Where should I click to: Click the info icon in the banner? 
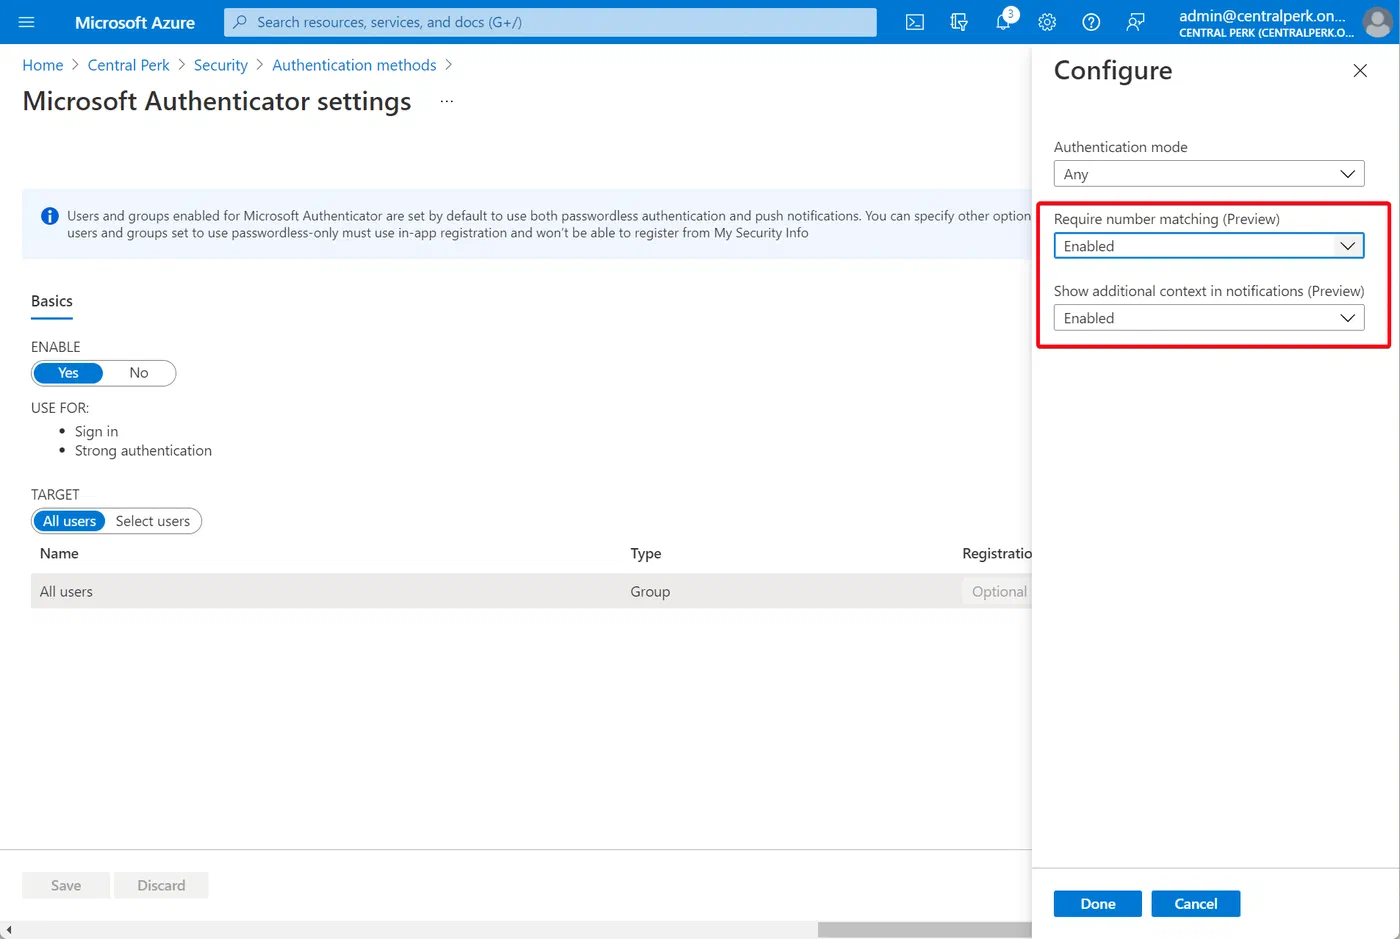point(49,216)
